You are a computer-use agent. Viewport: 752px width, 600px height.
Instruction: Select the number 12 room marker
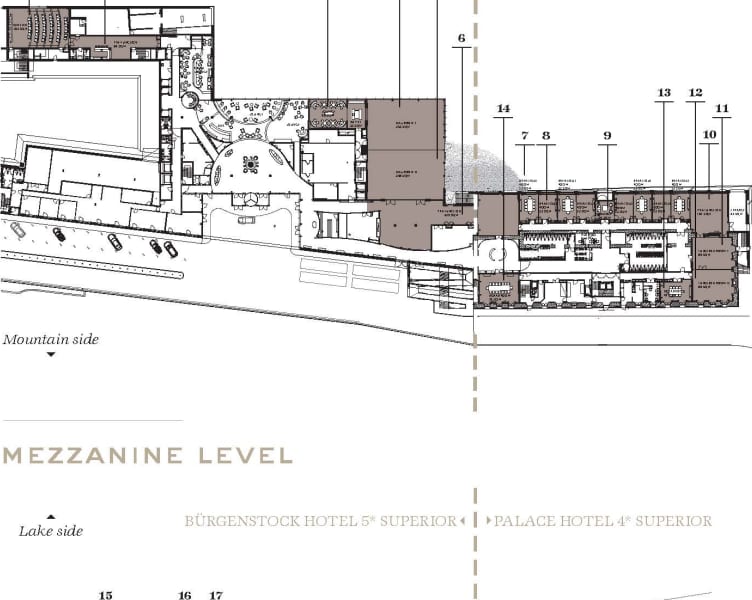pyautogui.click(x=695, y=93)
